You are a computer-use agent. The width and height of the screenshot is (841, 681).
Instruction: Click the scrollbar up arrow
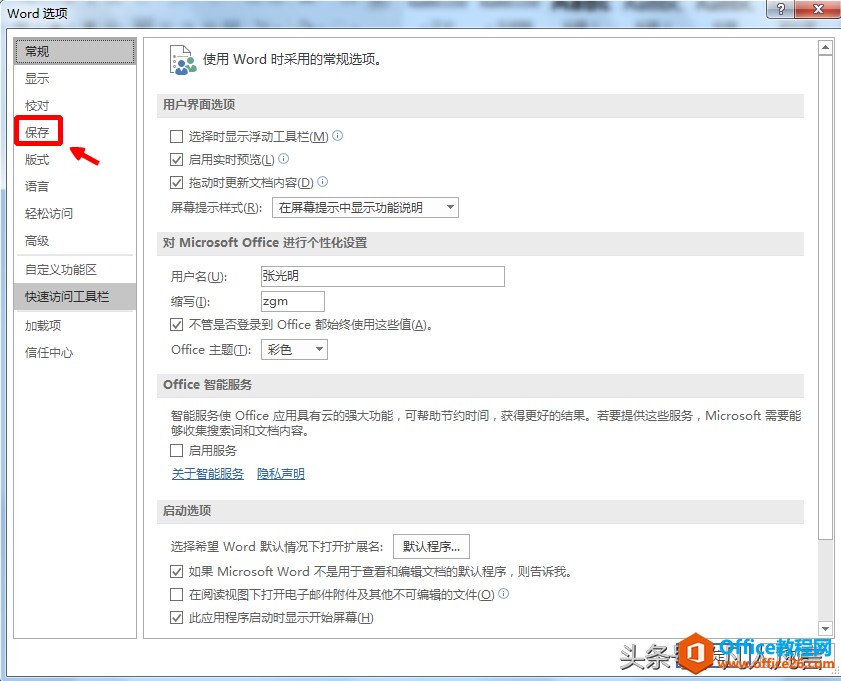[x=825, y=48]
